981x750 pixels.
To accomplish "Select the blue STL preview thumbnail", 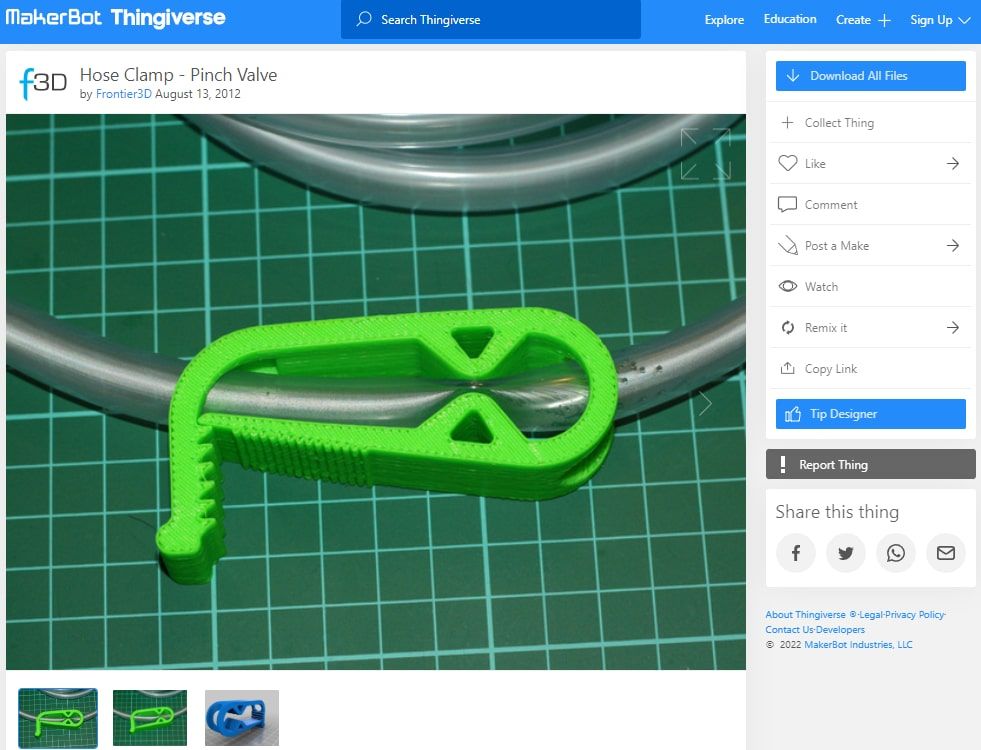I will click(241, 717).
